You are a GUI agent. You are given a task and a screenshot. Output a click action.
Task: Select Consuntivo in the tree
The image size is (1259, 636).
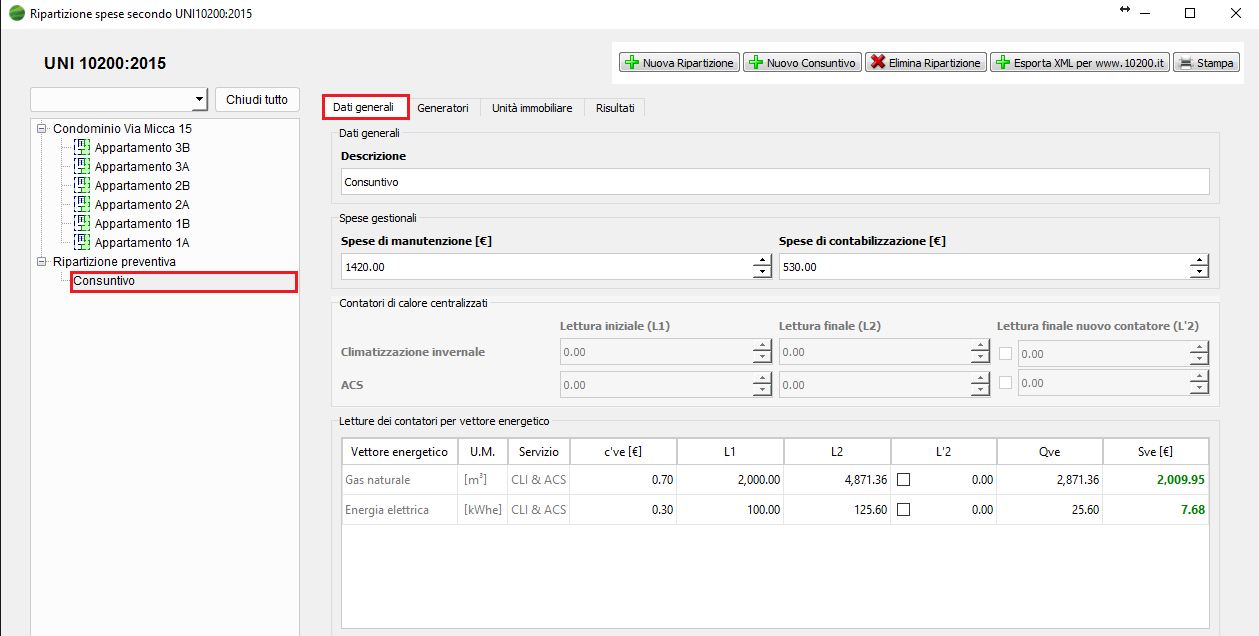coord(104,281)
